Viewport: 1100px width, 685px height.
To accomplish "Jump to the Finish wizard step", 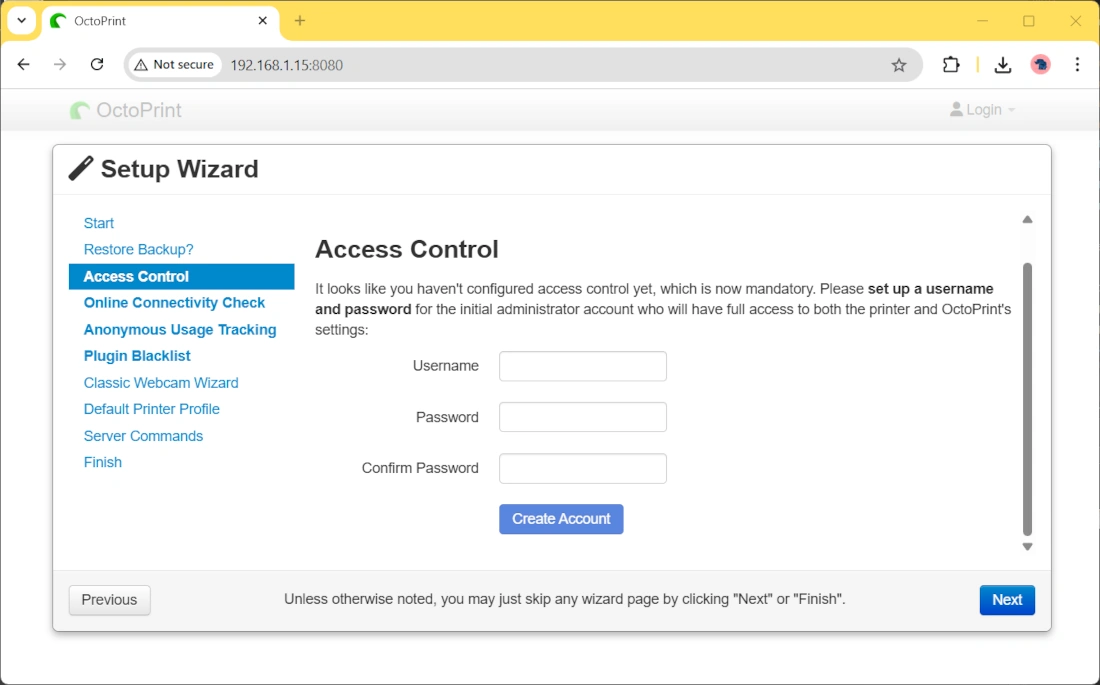I will point(102,463).
